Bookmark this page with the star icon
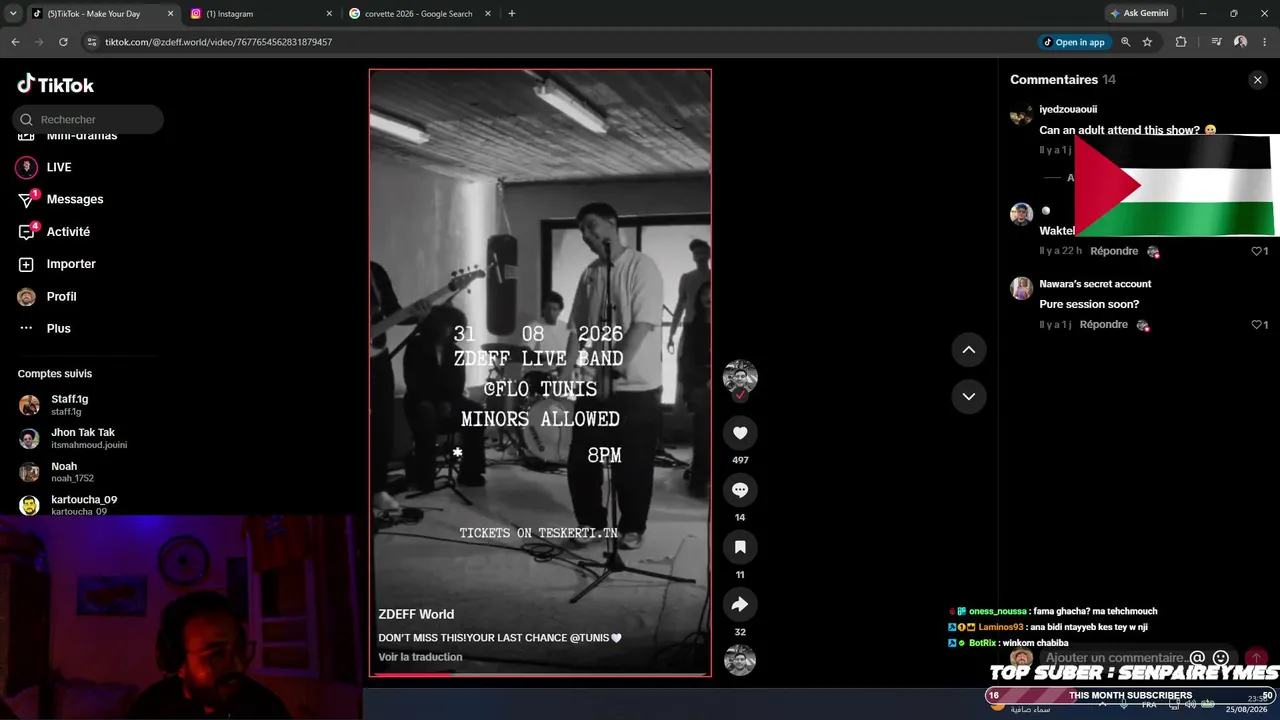 point(1147,42)
